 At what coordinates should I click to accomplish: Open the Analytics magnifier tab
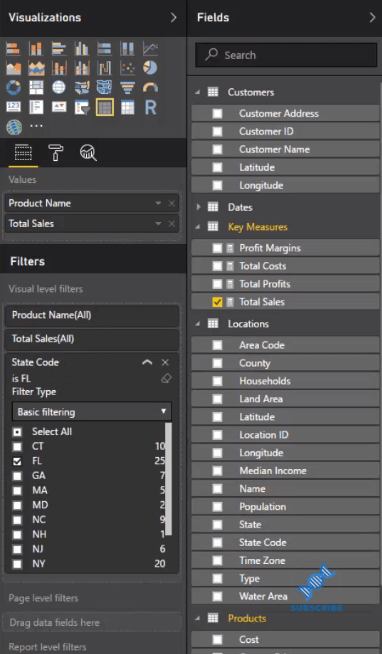[x=88, y=153]
